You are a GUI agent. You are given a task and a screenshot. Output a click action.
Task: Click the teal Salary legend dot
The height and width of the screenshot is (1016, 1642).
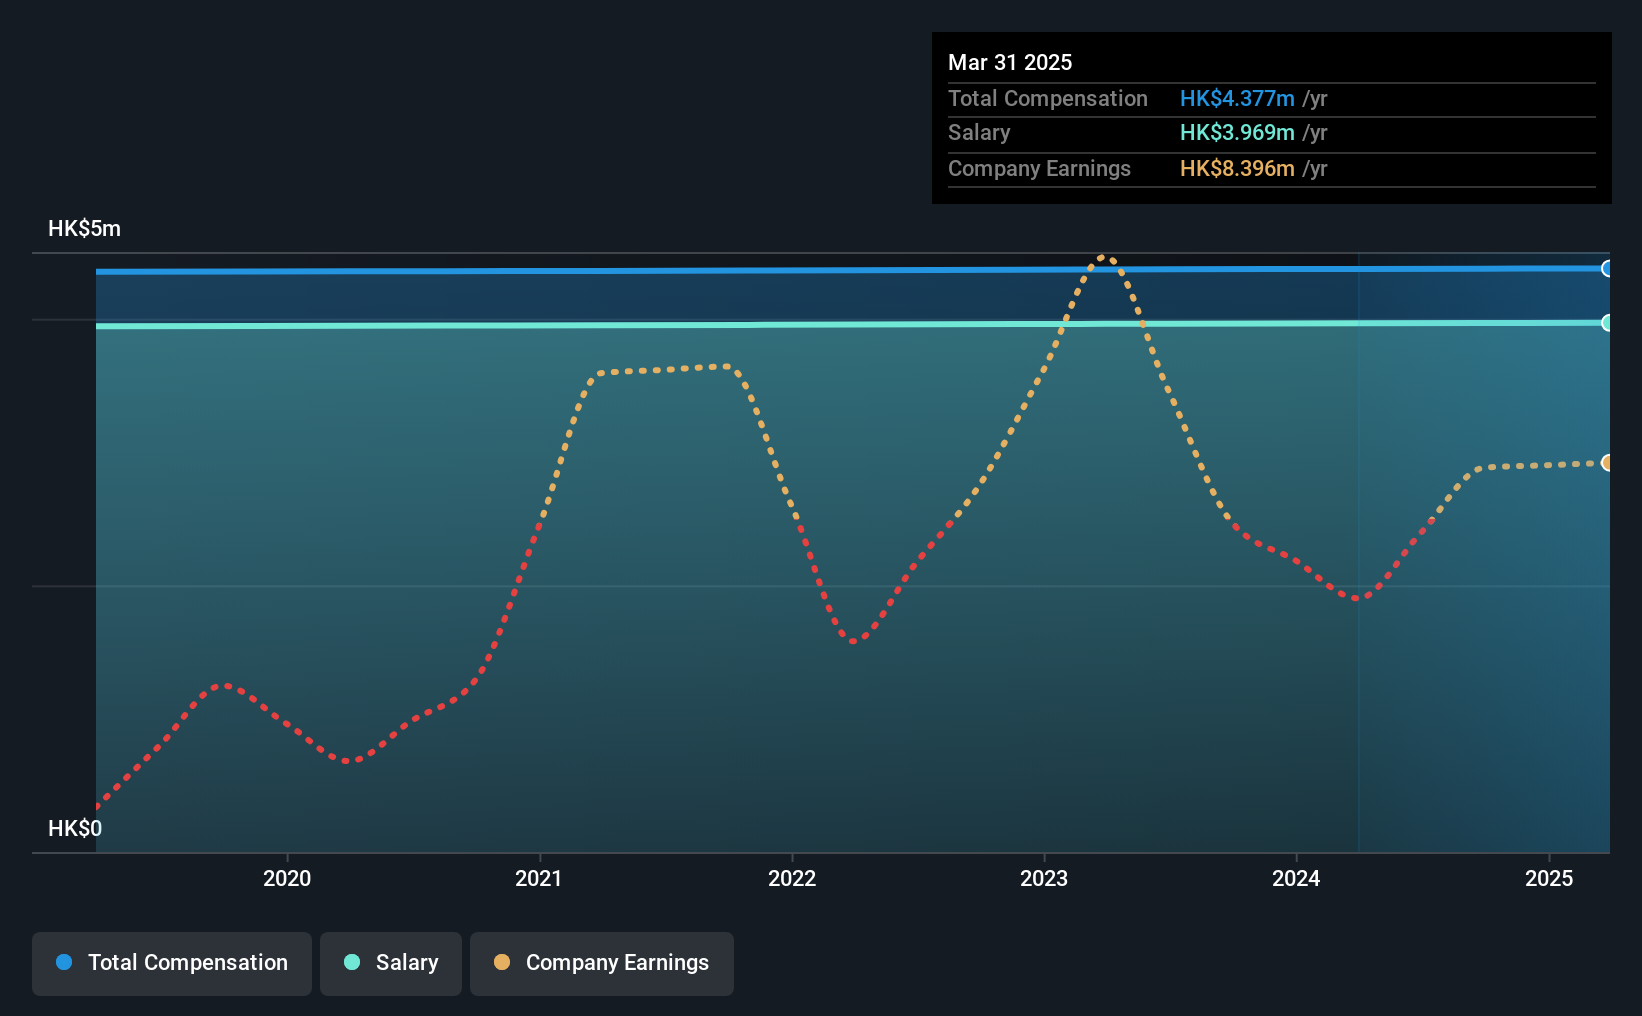(x=352, y=962)
